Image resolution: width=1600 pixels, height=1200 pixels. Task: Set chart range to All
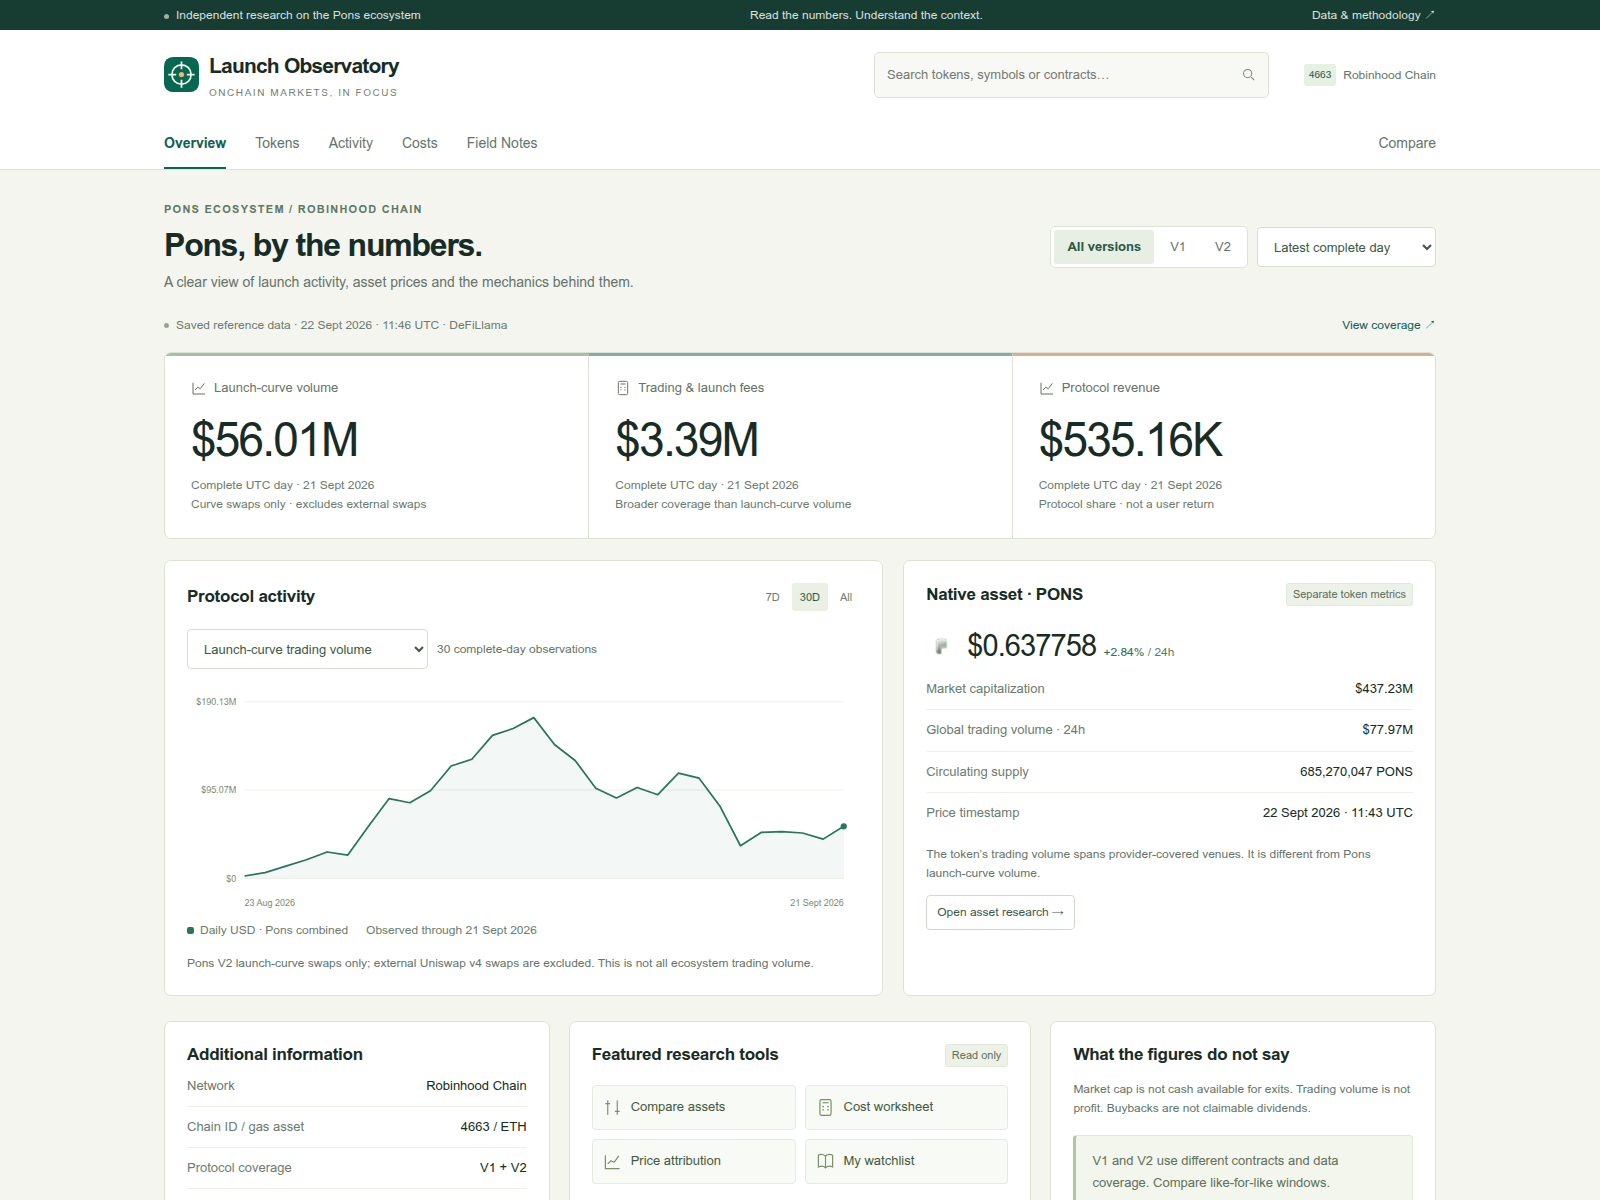pyautogui.click(x=846, y=597)
